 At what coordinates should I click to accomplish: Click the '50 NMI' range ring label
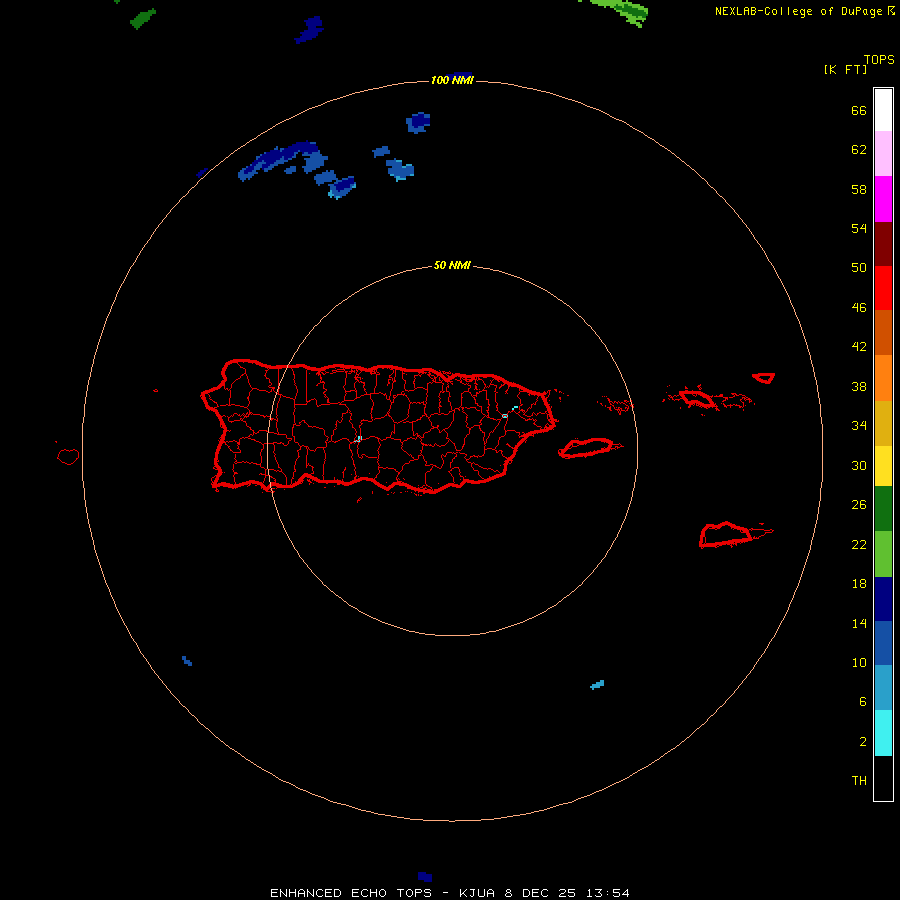click(452, 265)
